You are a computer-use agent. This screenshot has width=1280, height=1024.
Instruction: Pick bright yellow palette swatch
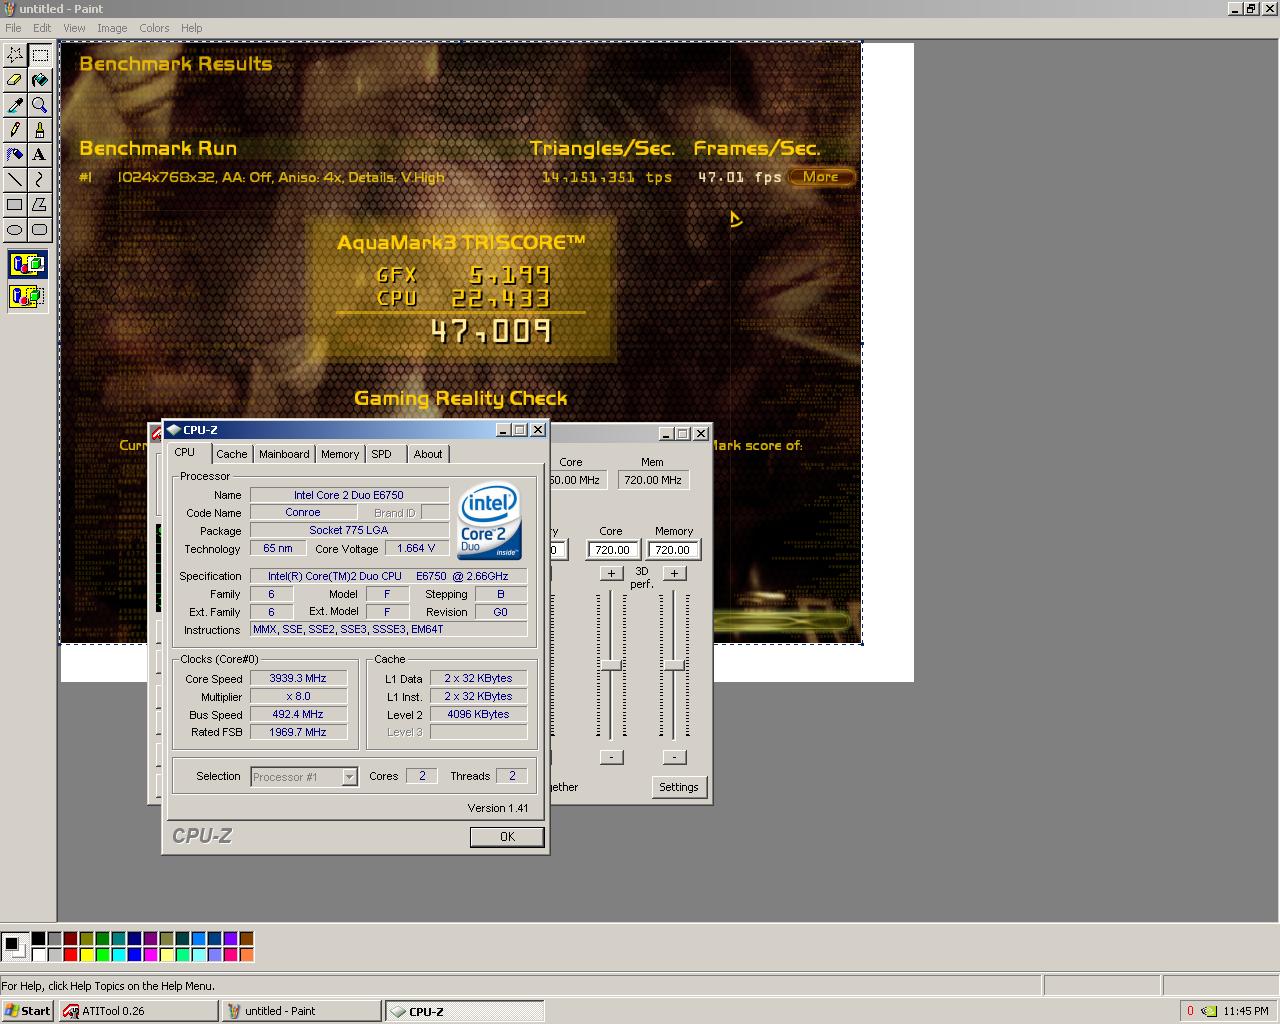point(86,954)
